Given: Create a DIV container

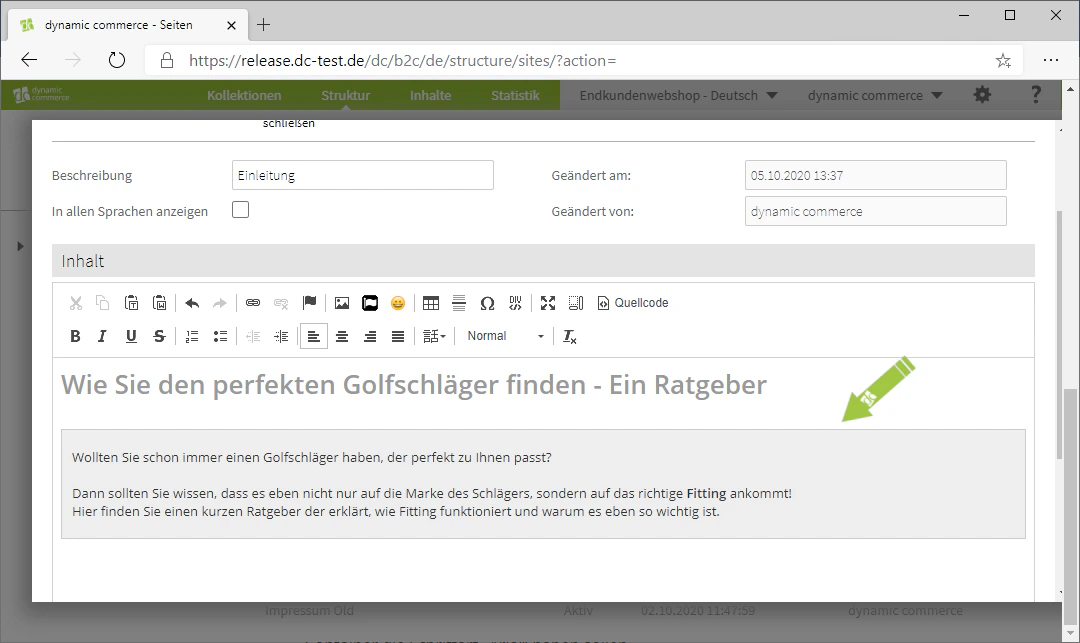Looking at the screenshot, I should (x=515, y=303).
